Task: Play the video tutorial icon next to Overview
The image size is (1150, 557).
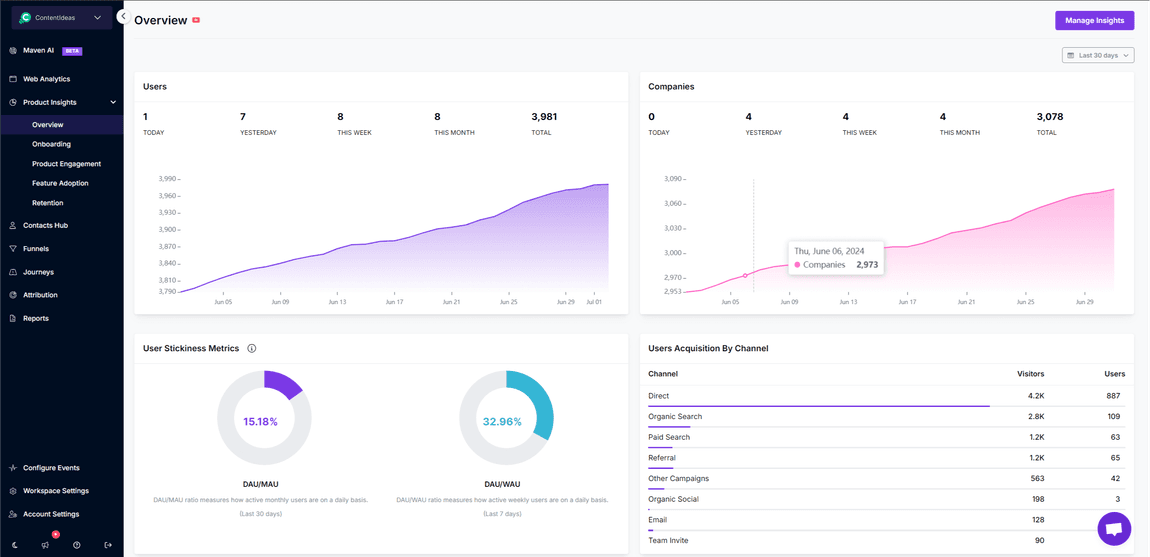Action: 196,20
